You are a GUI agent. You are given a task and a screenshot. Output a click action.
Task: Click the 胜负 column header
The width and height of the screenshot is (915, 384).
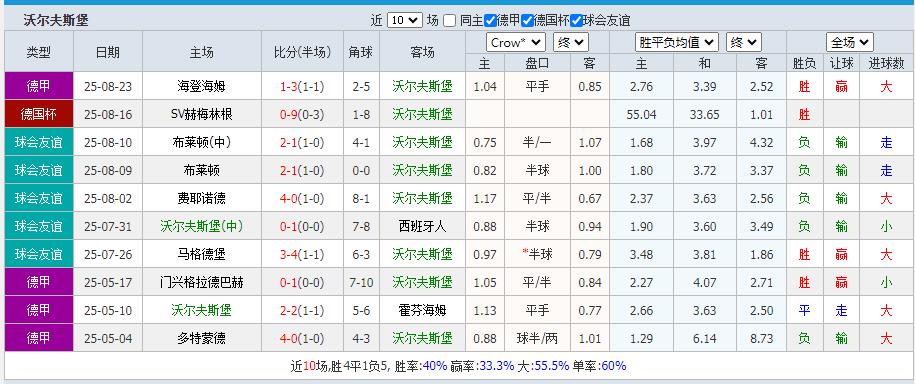[x=804, y=63]
